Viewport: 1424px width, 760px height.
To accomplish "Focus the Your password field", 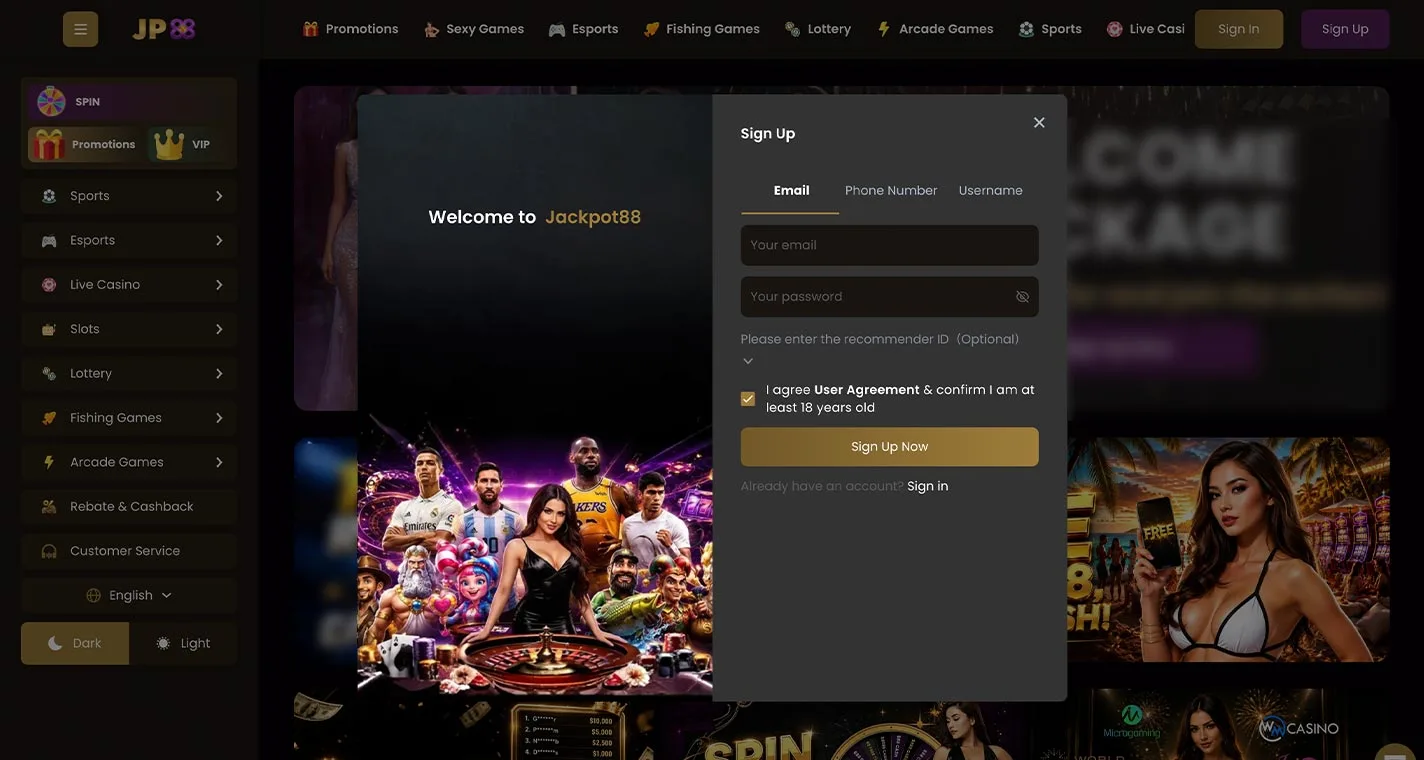I will pos(889,297).
